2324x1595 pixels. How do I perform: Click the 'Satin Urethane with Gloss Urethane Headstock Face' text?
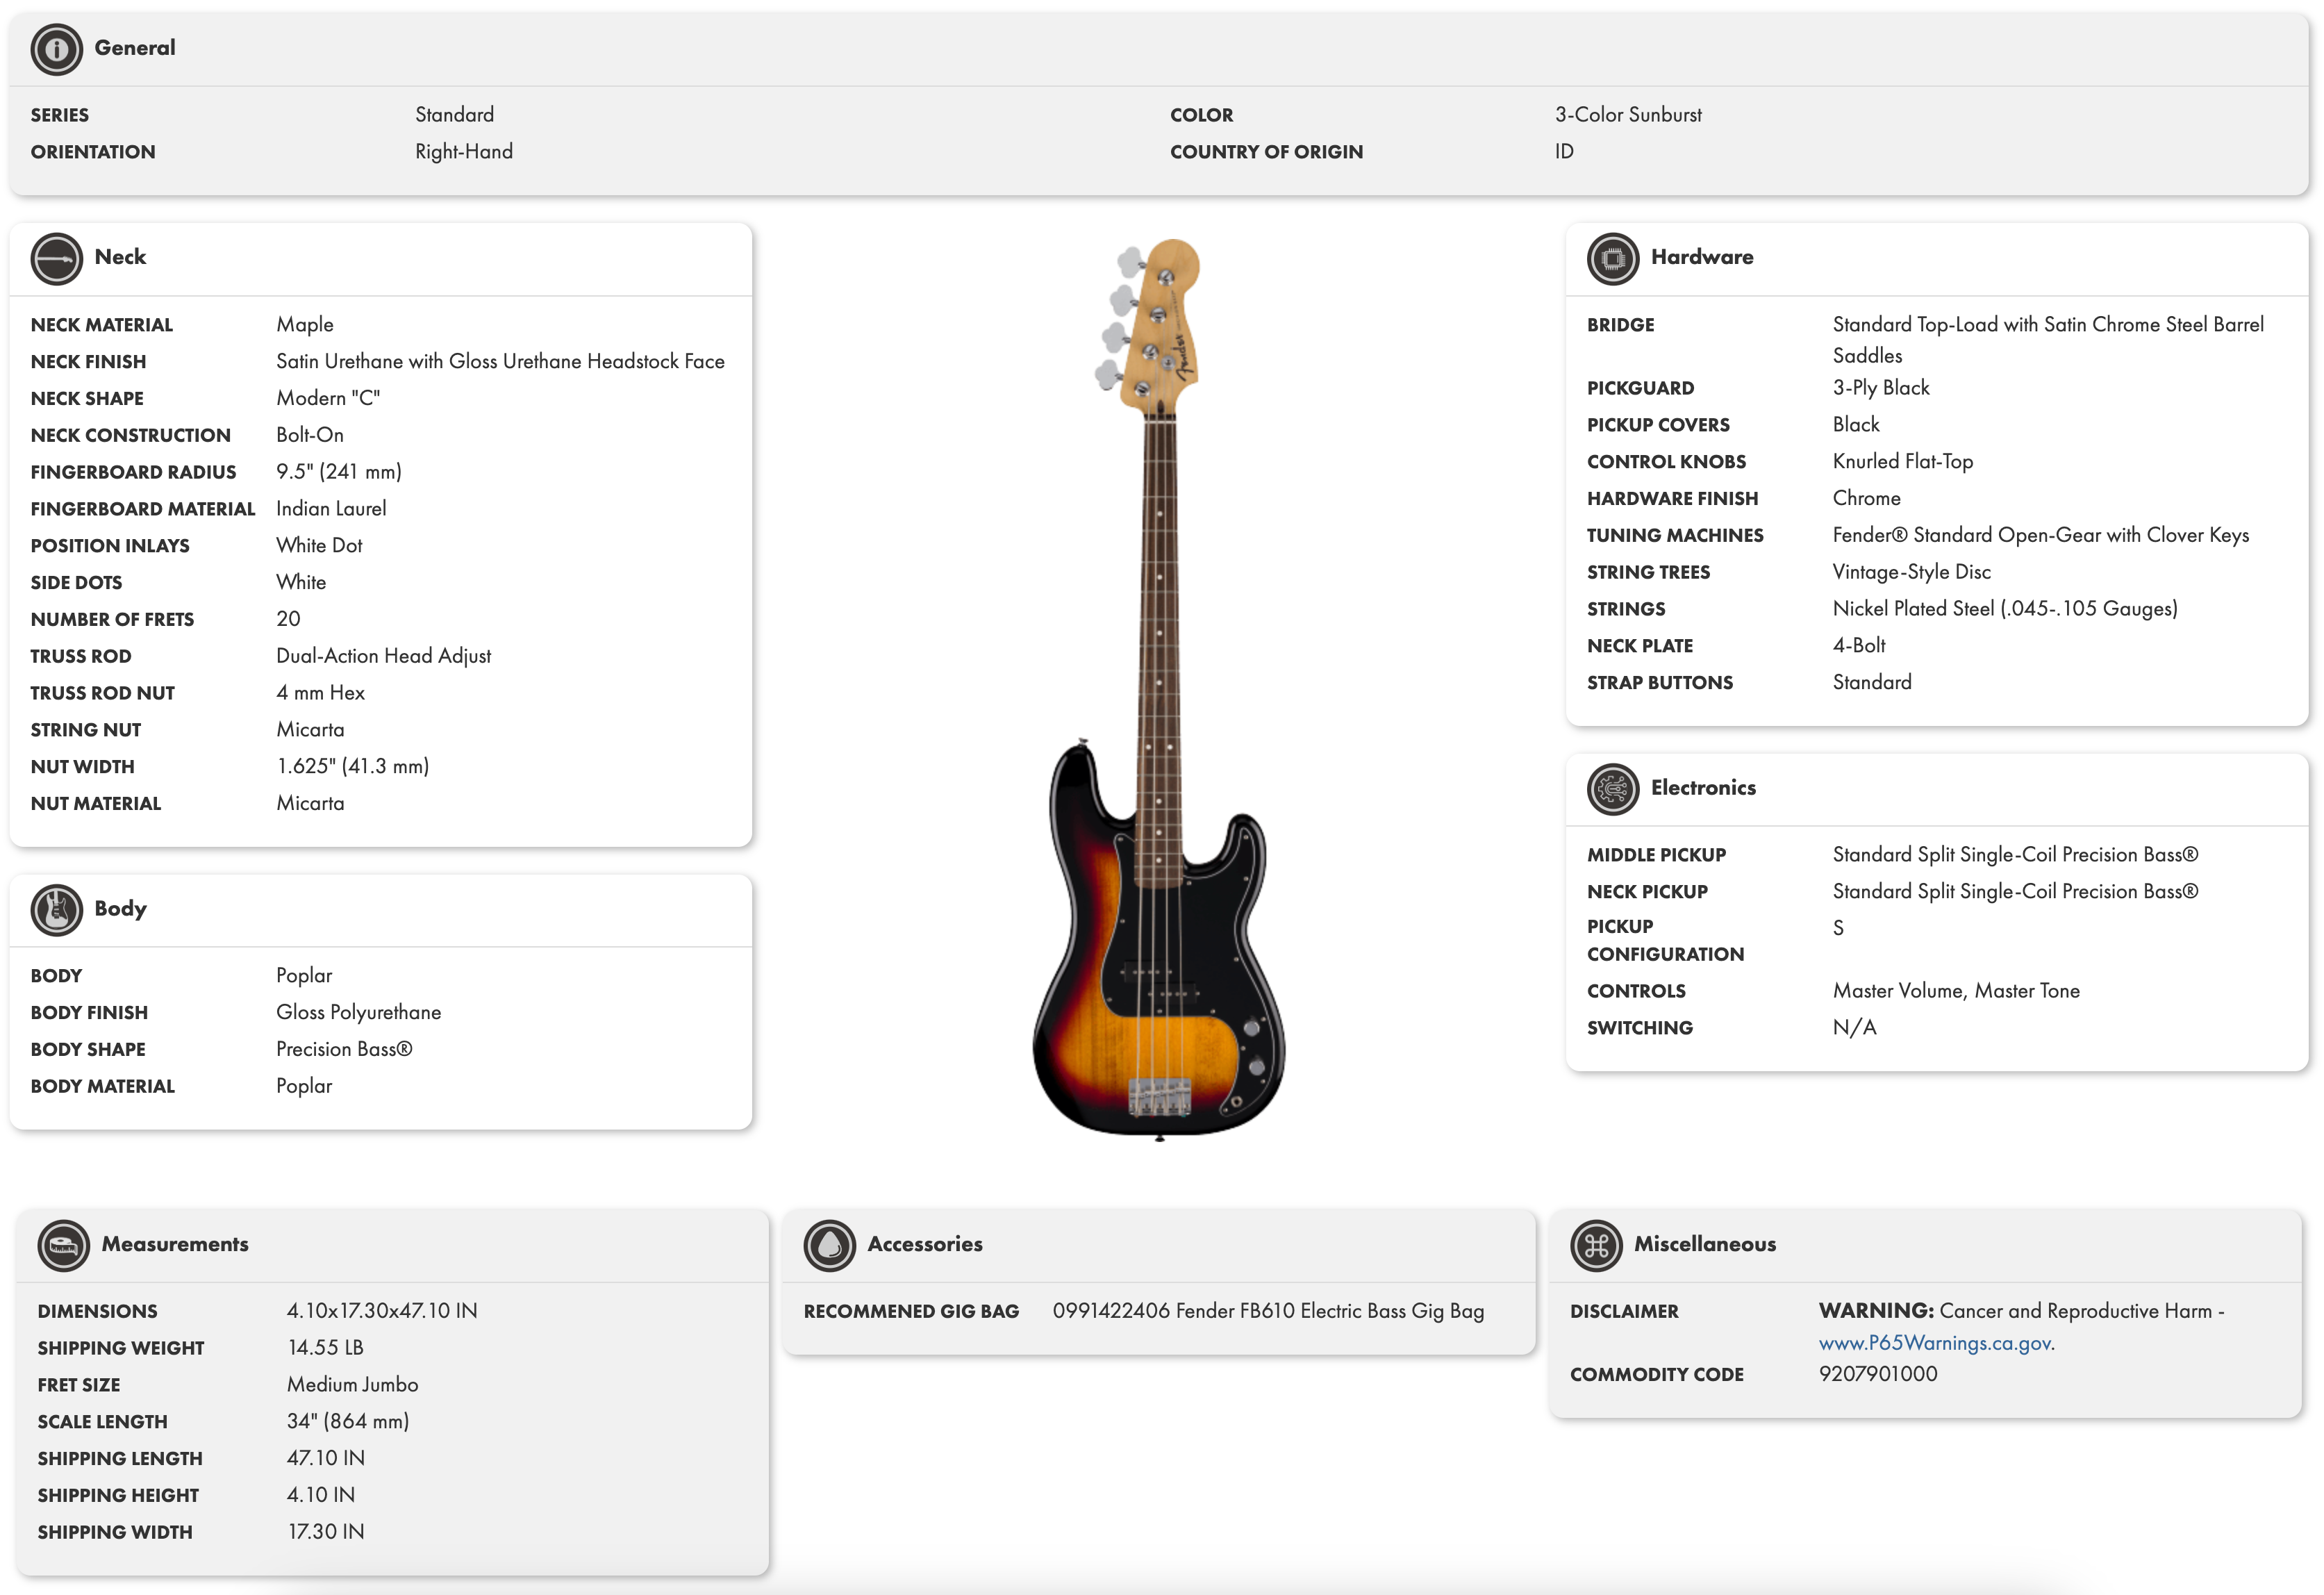500,361
